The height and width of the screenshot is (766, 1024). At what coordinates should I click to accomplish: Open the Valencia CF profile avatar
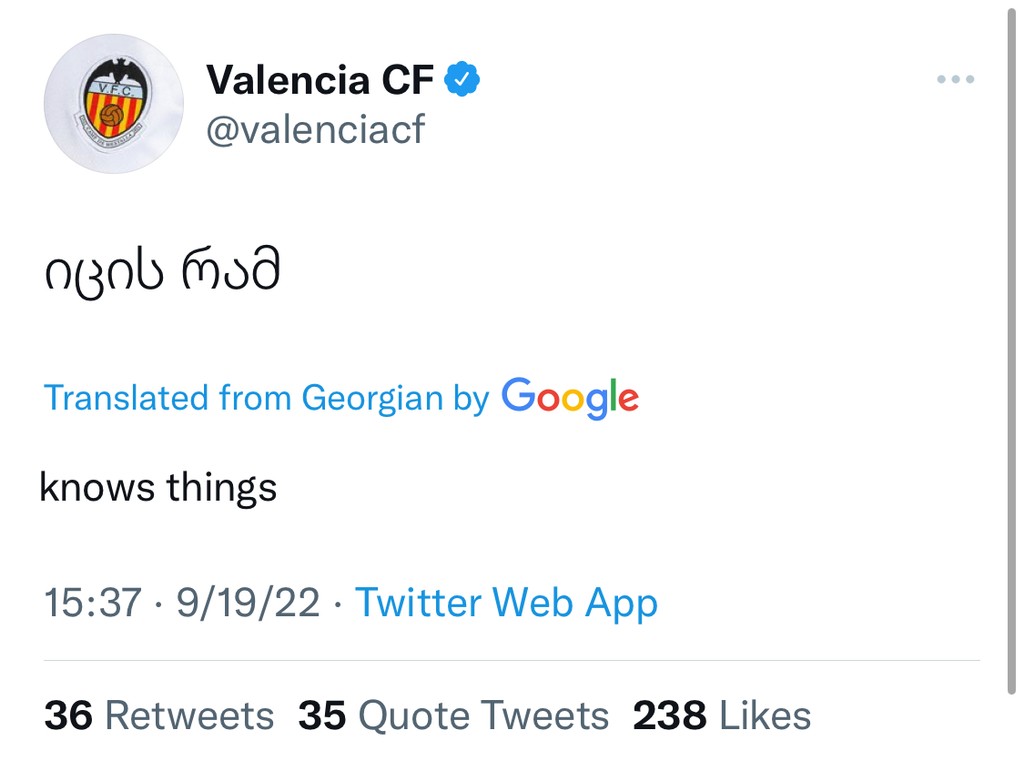pos(113,104)
